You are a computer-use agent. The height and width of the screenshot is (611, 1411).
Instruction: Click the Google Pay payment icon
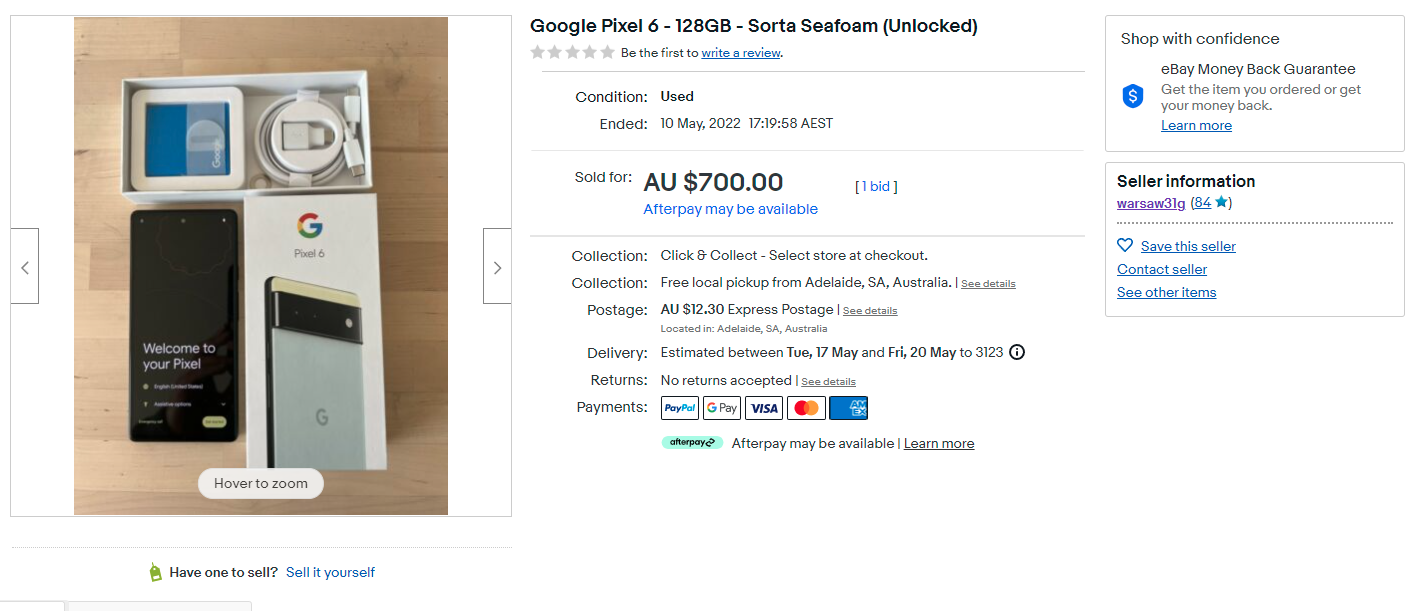tap(722, 408)
